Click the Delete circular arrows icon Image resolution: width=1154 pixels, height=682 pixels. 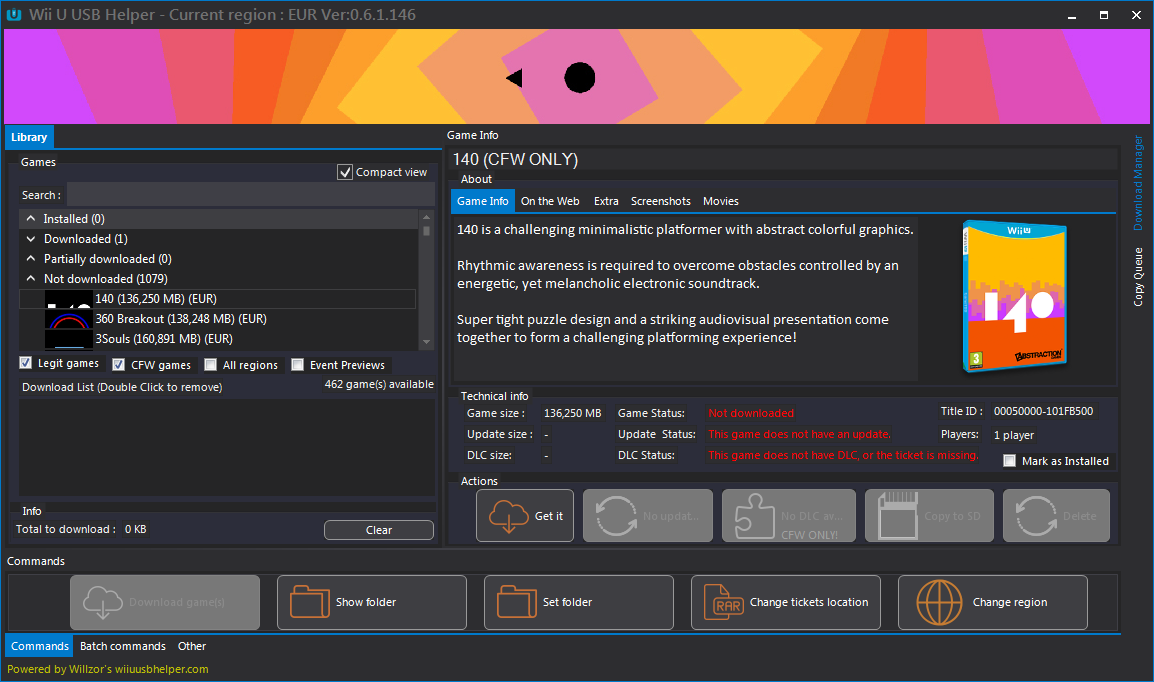[x=1036, y=516]
